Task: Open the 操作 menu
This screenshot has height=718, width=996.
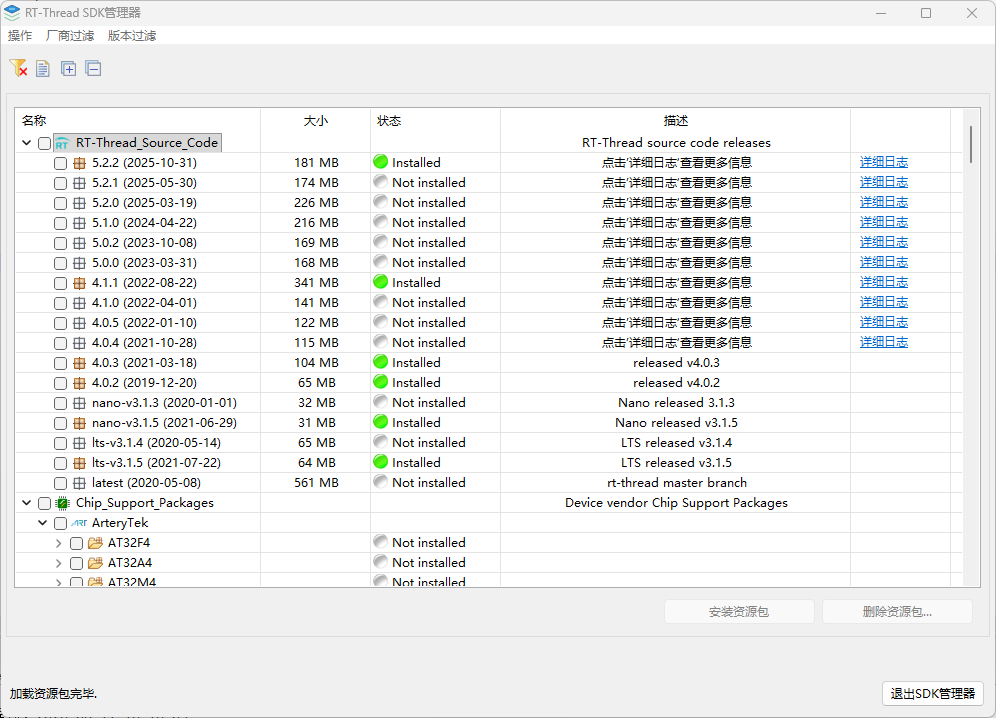Action: tap(20, 36)
